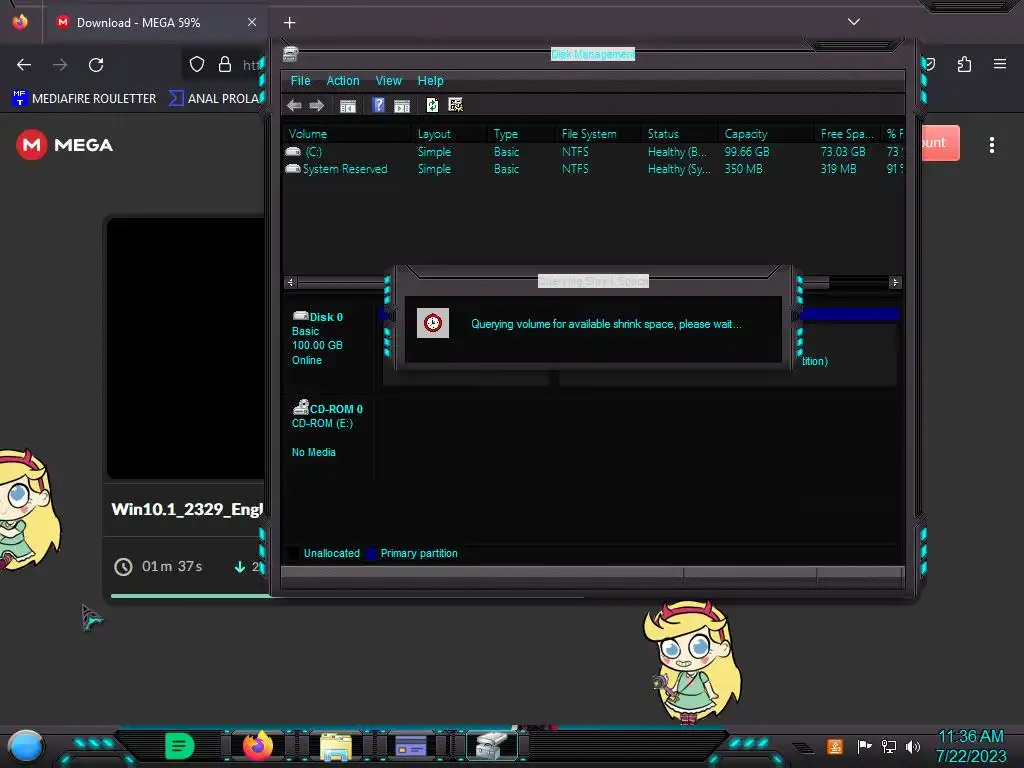1024x768 pixels.
Task: Select the (C:) volume row
Action: (x=593, y=152)
